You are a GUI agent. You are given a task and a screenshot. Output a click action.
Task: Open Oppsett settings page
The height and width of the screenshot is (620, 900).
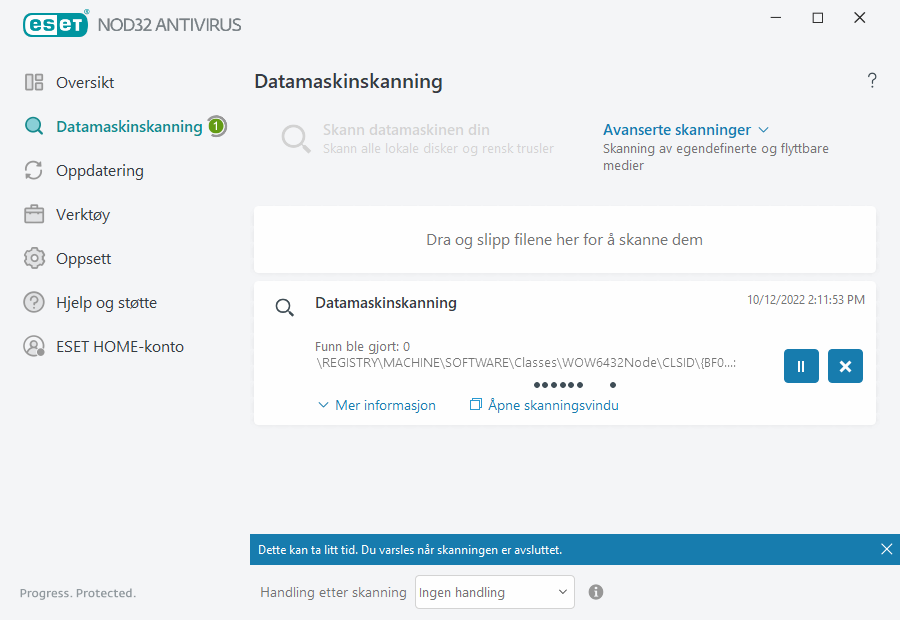pyautogui.click(x=83, y=258)
